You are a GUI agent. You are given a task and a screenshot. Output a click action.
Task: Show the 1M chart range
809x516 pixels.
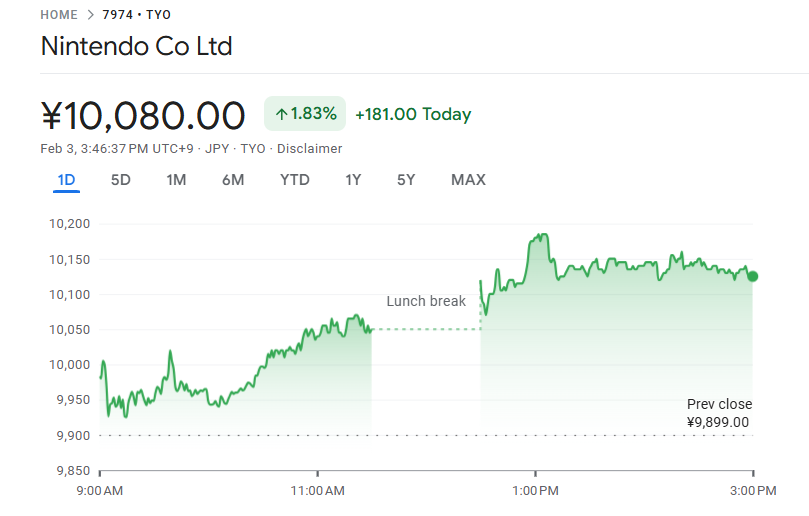click(x=176, y=180)
